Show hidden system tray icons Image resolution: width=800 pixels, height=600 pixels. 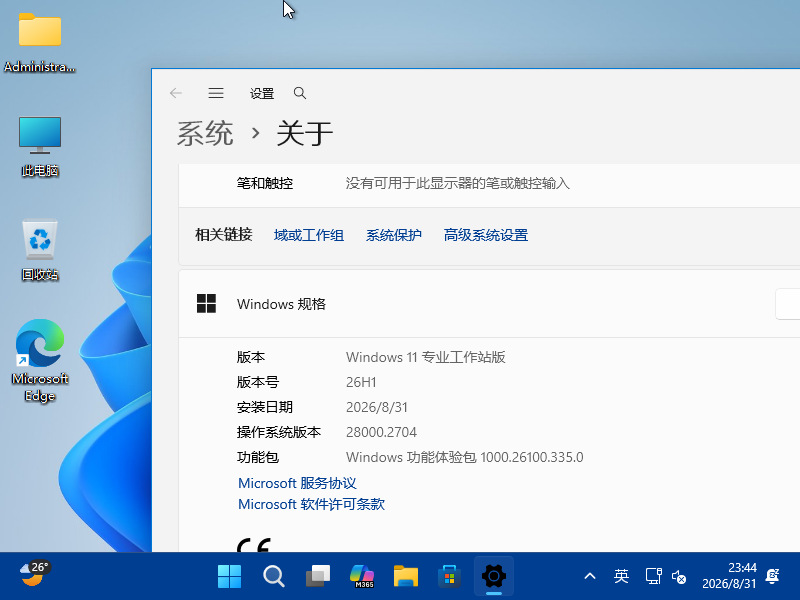click(x=590, y=577)
